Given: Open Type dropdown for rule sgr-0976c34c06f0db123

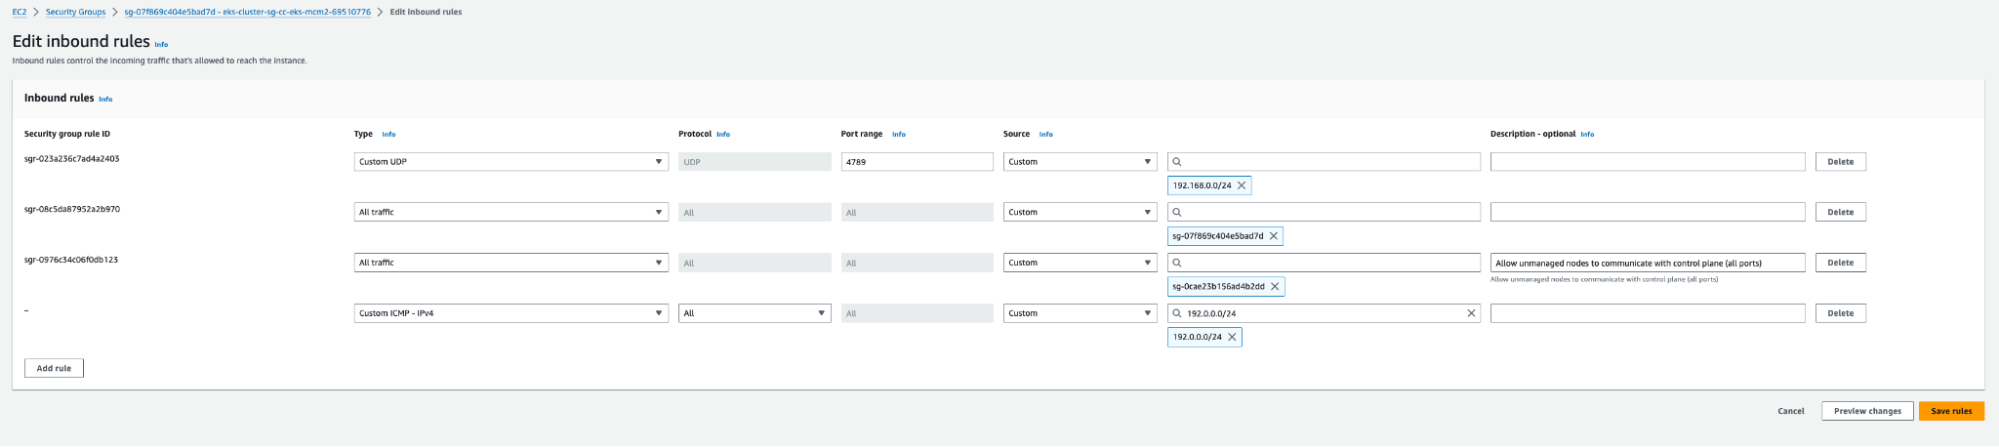Looking at the screenshot, I should pos(511,263).
